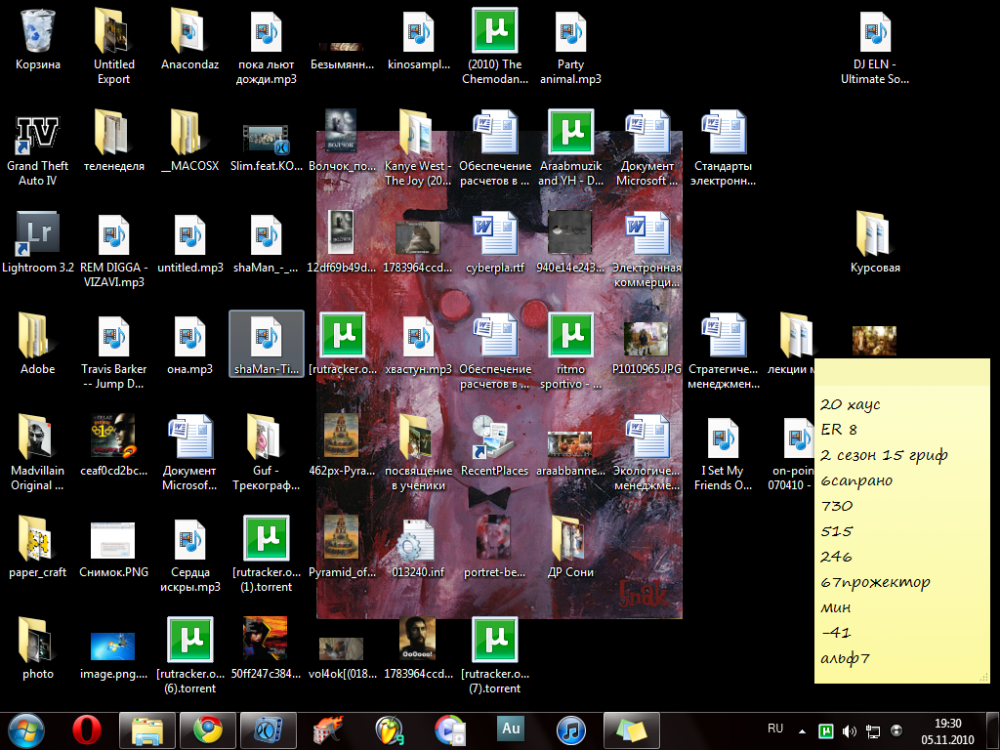The width and height of the screenshot is (1000, 750).
Task: Open the Корзина recycle bin
Action: [x=38, y=40]
